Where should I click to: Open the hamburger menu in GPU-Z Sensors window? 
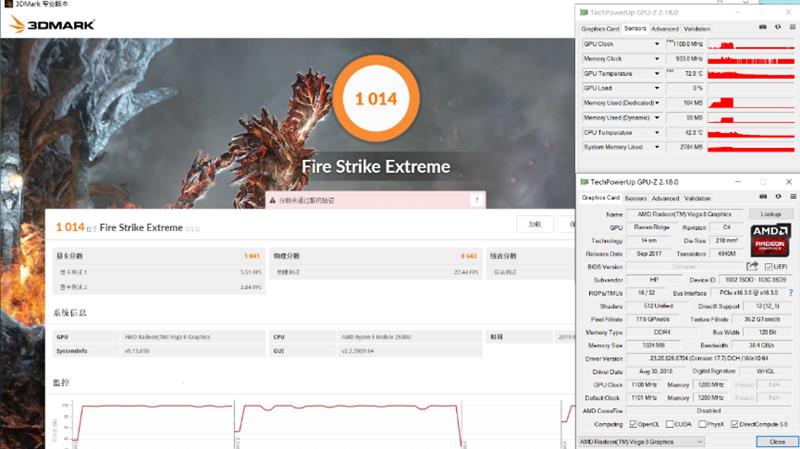(x=790, y=29)
